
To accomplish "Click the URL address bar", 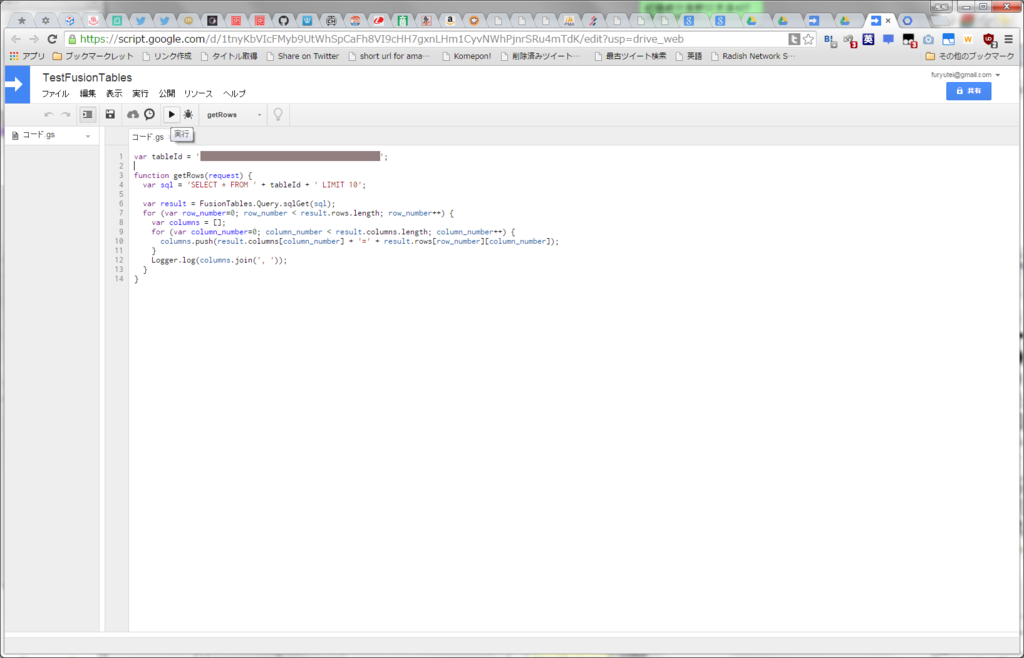I will 424,39.
